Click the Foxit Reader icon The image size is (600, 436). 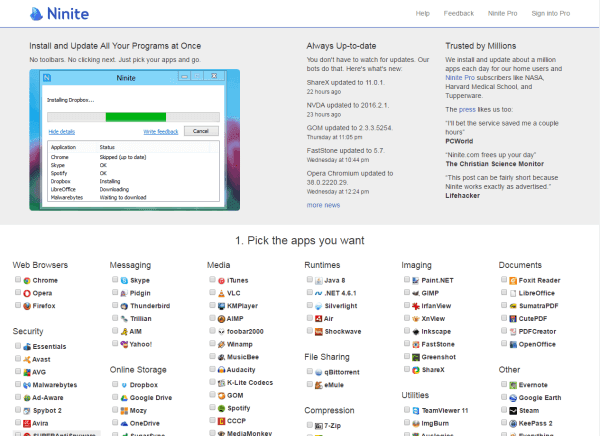pos(513,281)
